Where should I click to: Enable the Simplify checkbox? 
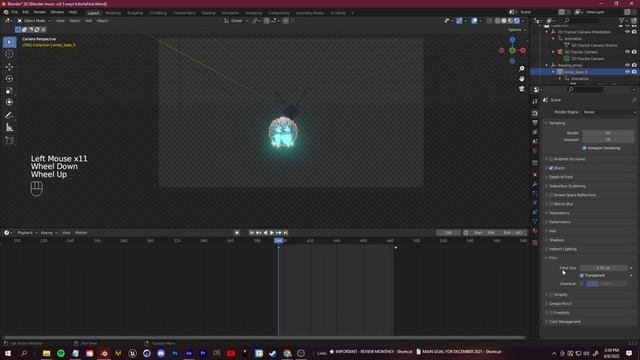click(551, 295)
